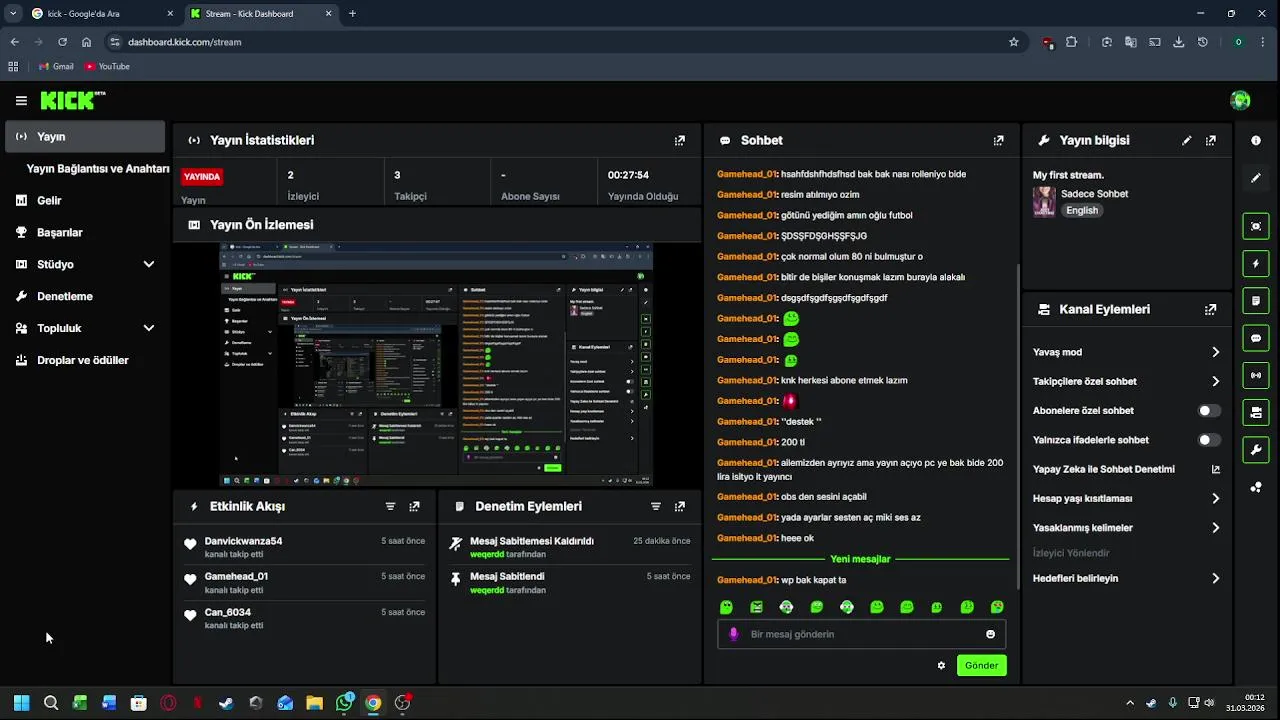The width and height of the screenshot is (1280, 720).
Task: Open the profile avatar at top right
Action: click(x=1240, y=100)
